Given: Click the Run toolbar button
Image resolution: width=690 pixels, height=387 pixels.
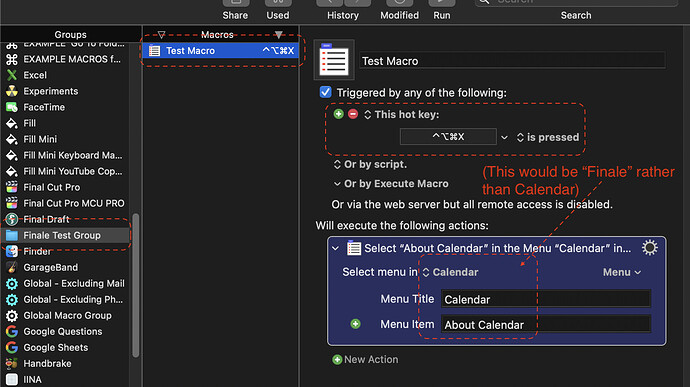Looking at the screenshot, I should pos(442,10).
